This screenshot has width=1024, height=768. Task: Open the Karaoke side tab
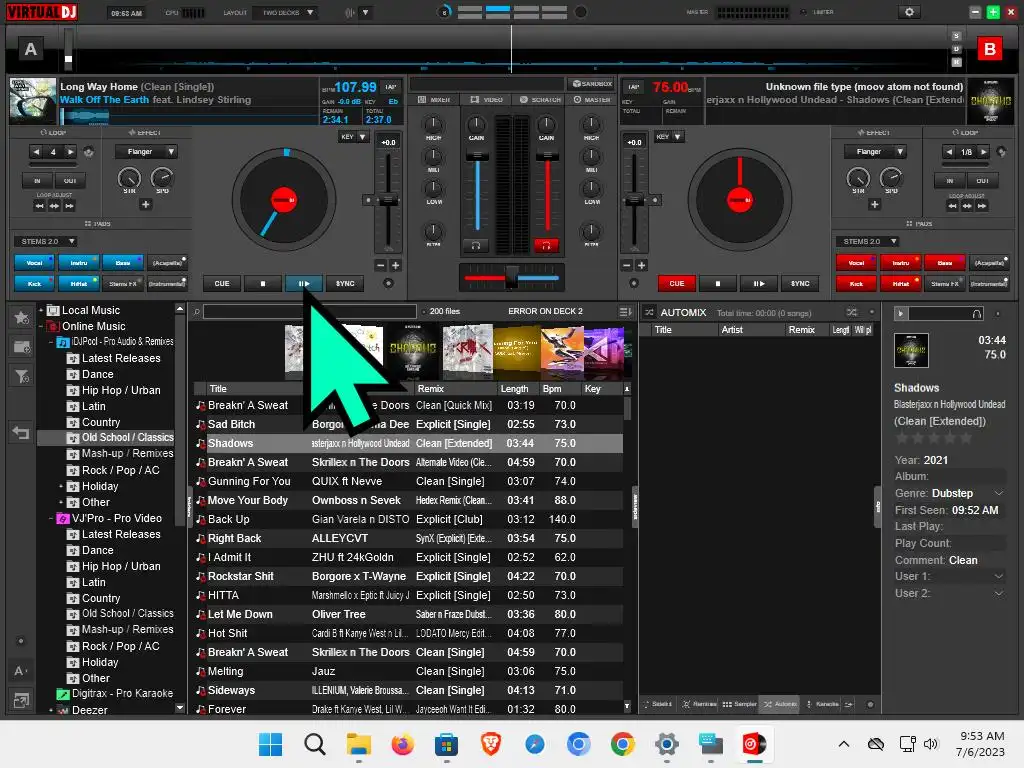coord(822,704)
